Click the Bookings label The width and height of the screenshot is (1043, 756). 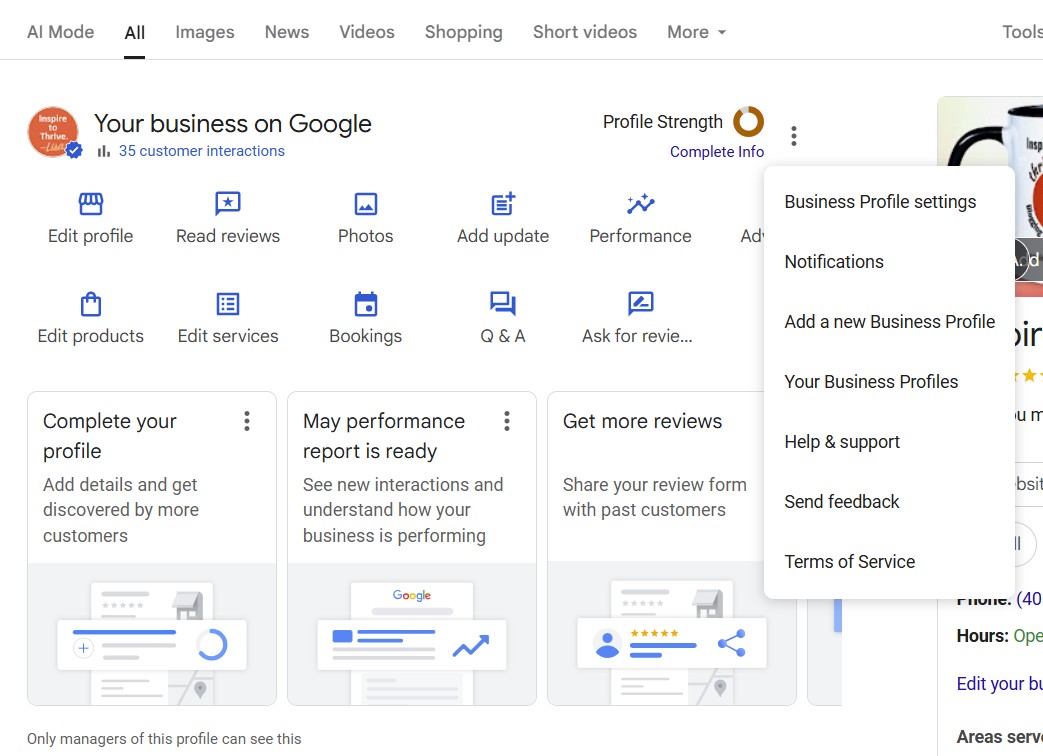[365, 336]
